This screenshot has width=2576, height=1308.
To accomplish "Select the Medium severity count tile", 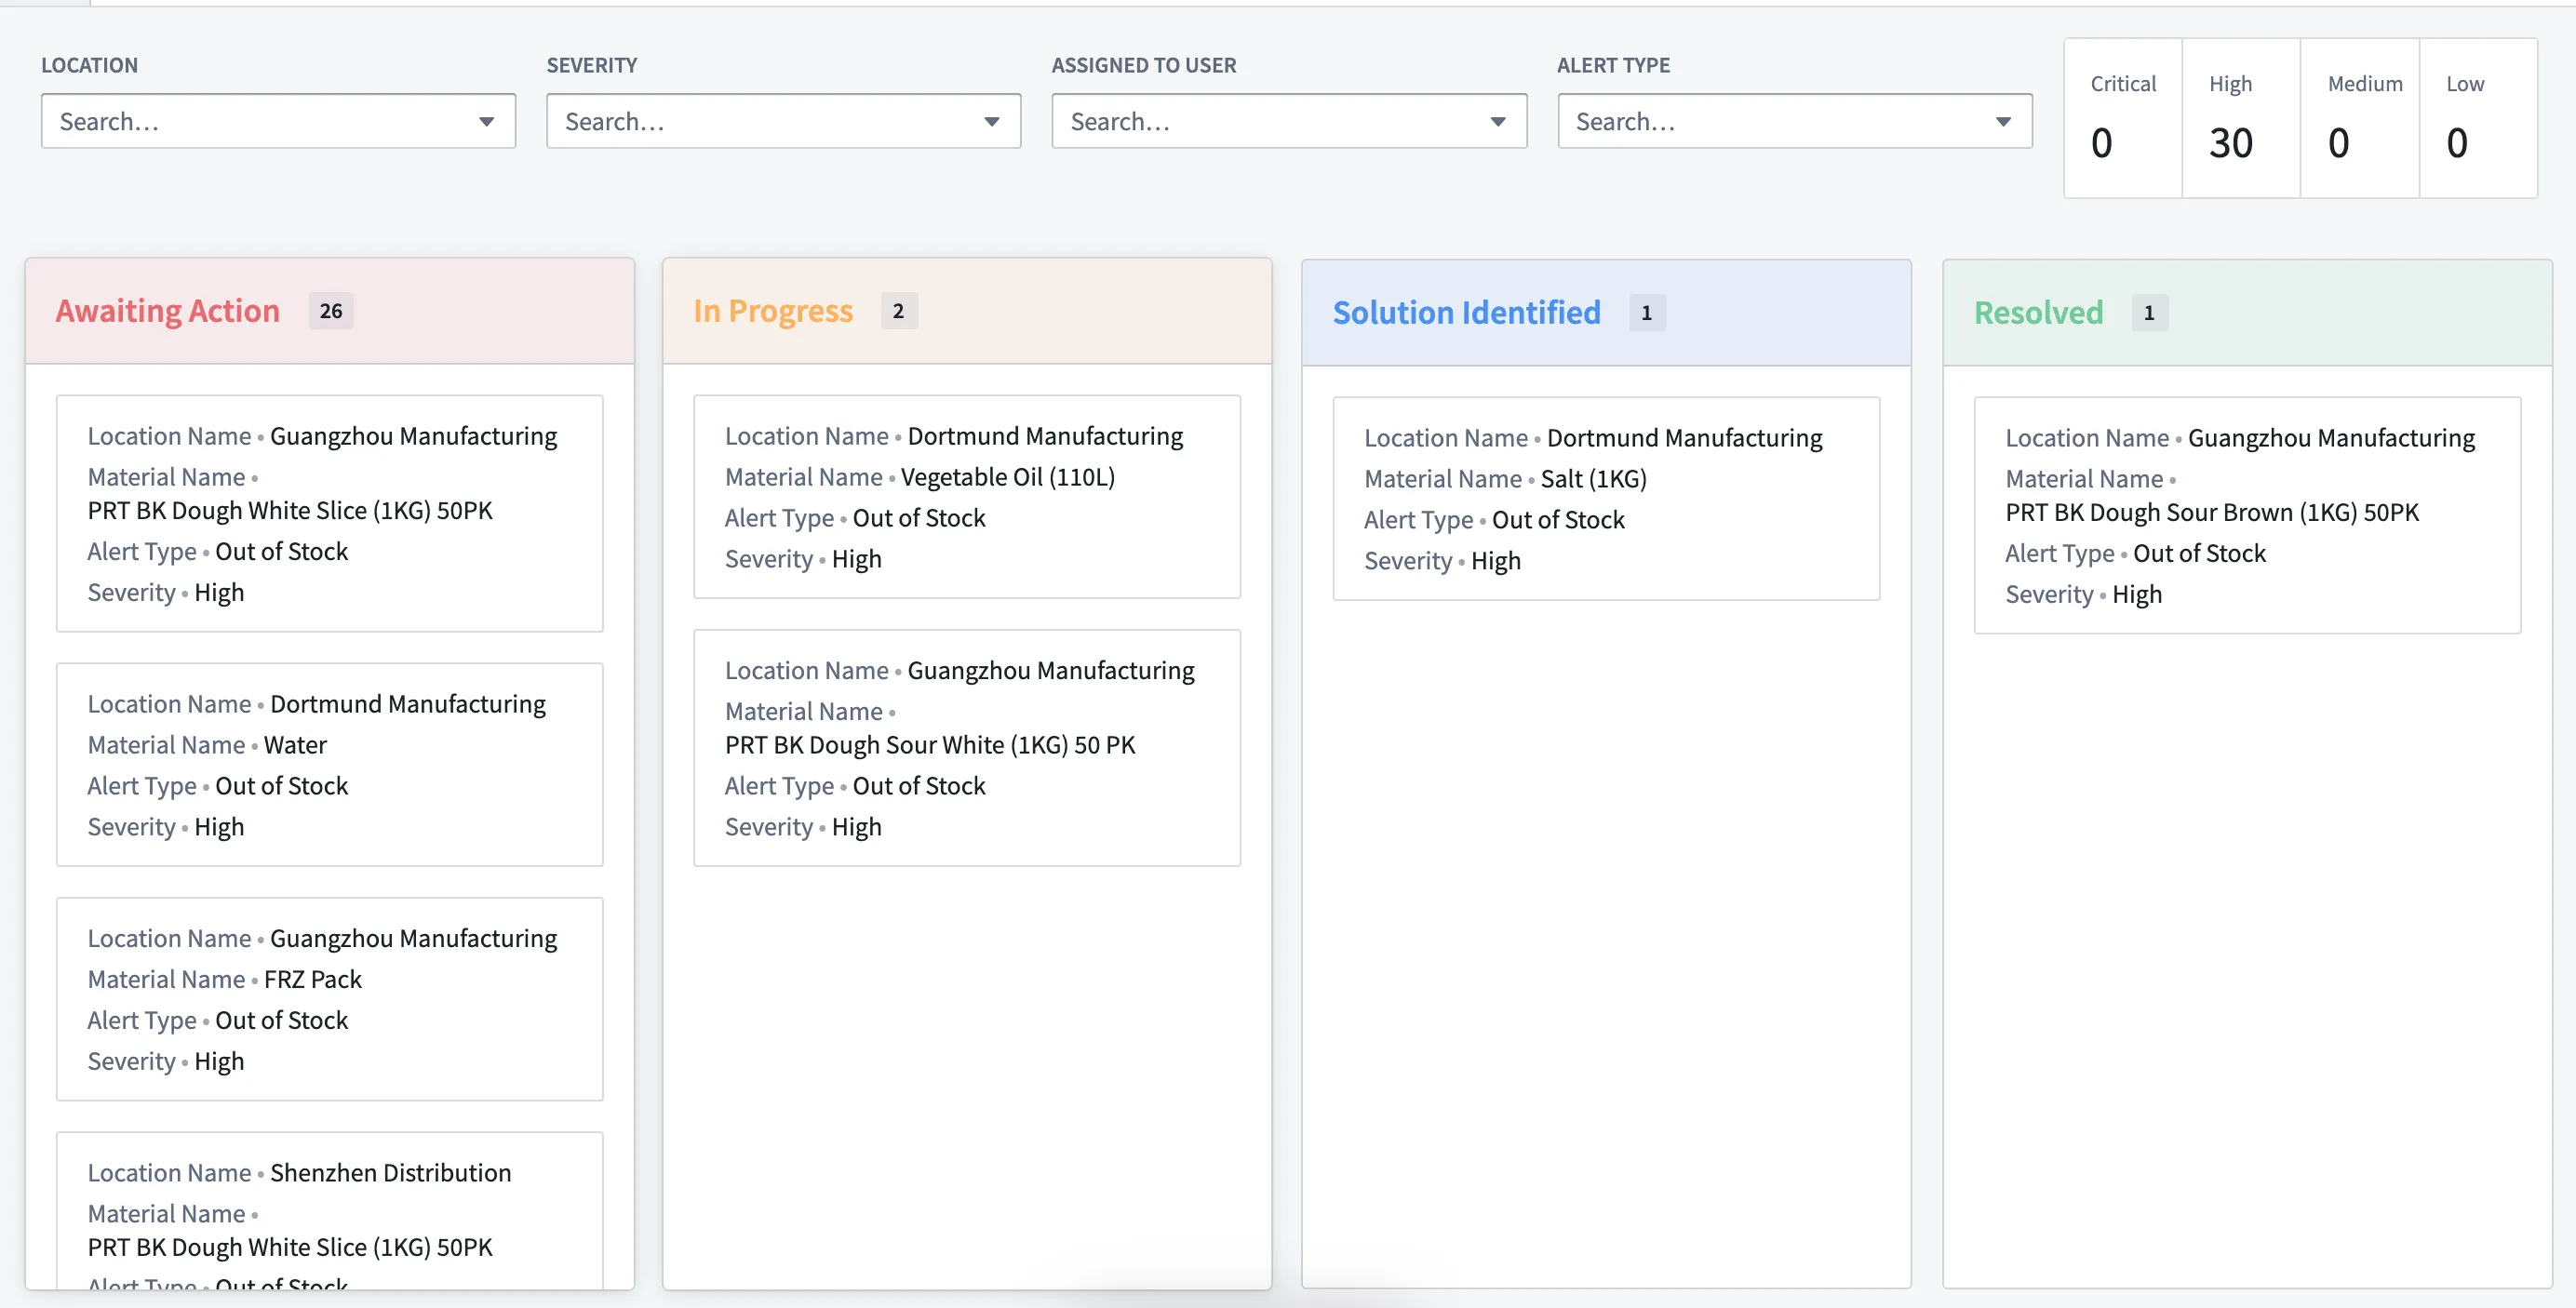I will pyautogui.click(x=2359, y=118).
